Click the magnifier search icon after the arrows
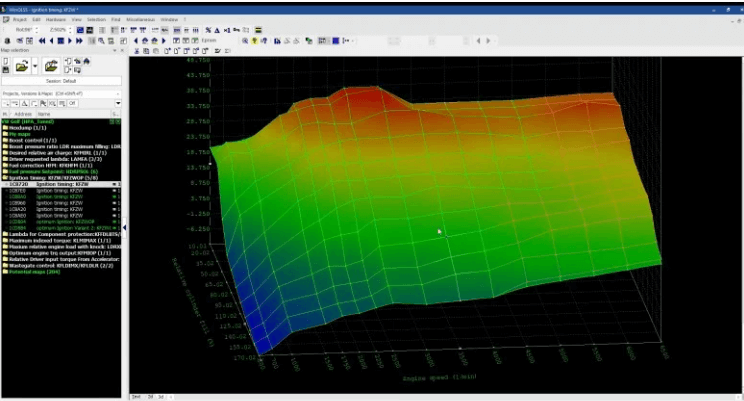 tap(101, 41)
